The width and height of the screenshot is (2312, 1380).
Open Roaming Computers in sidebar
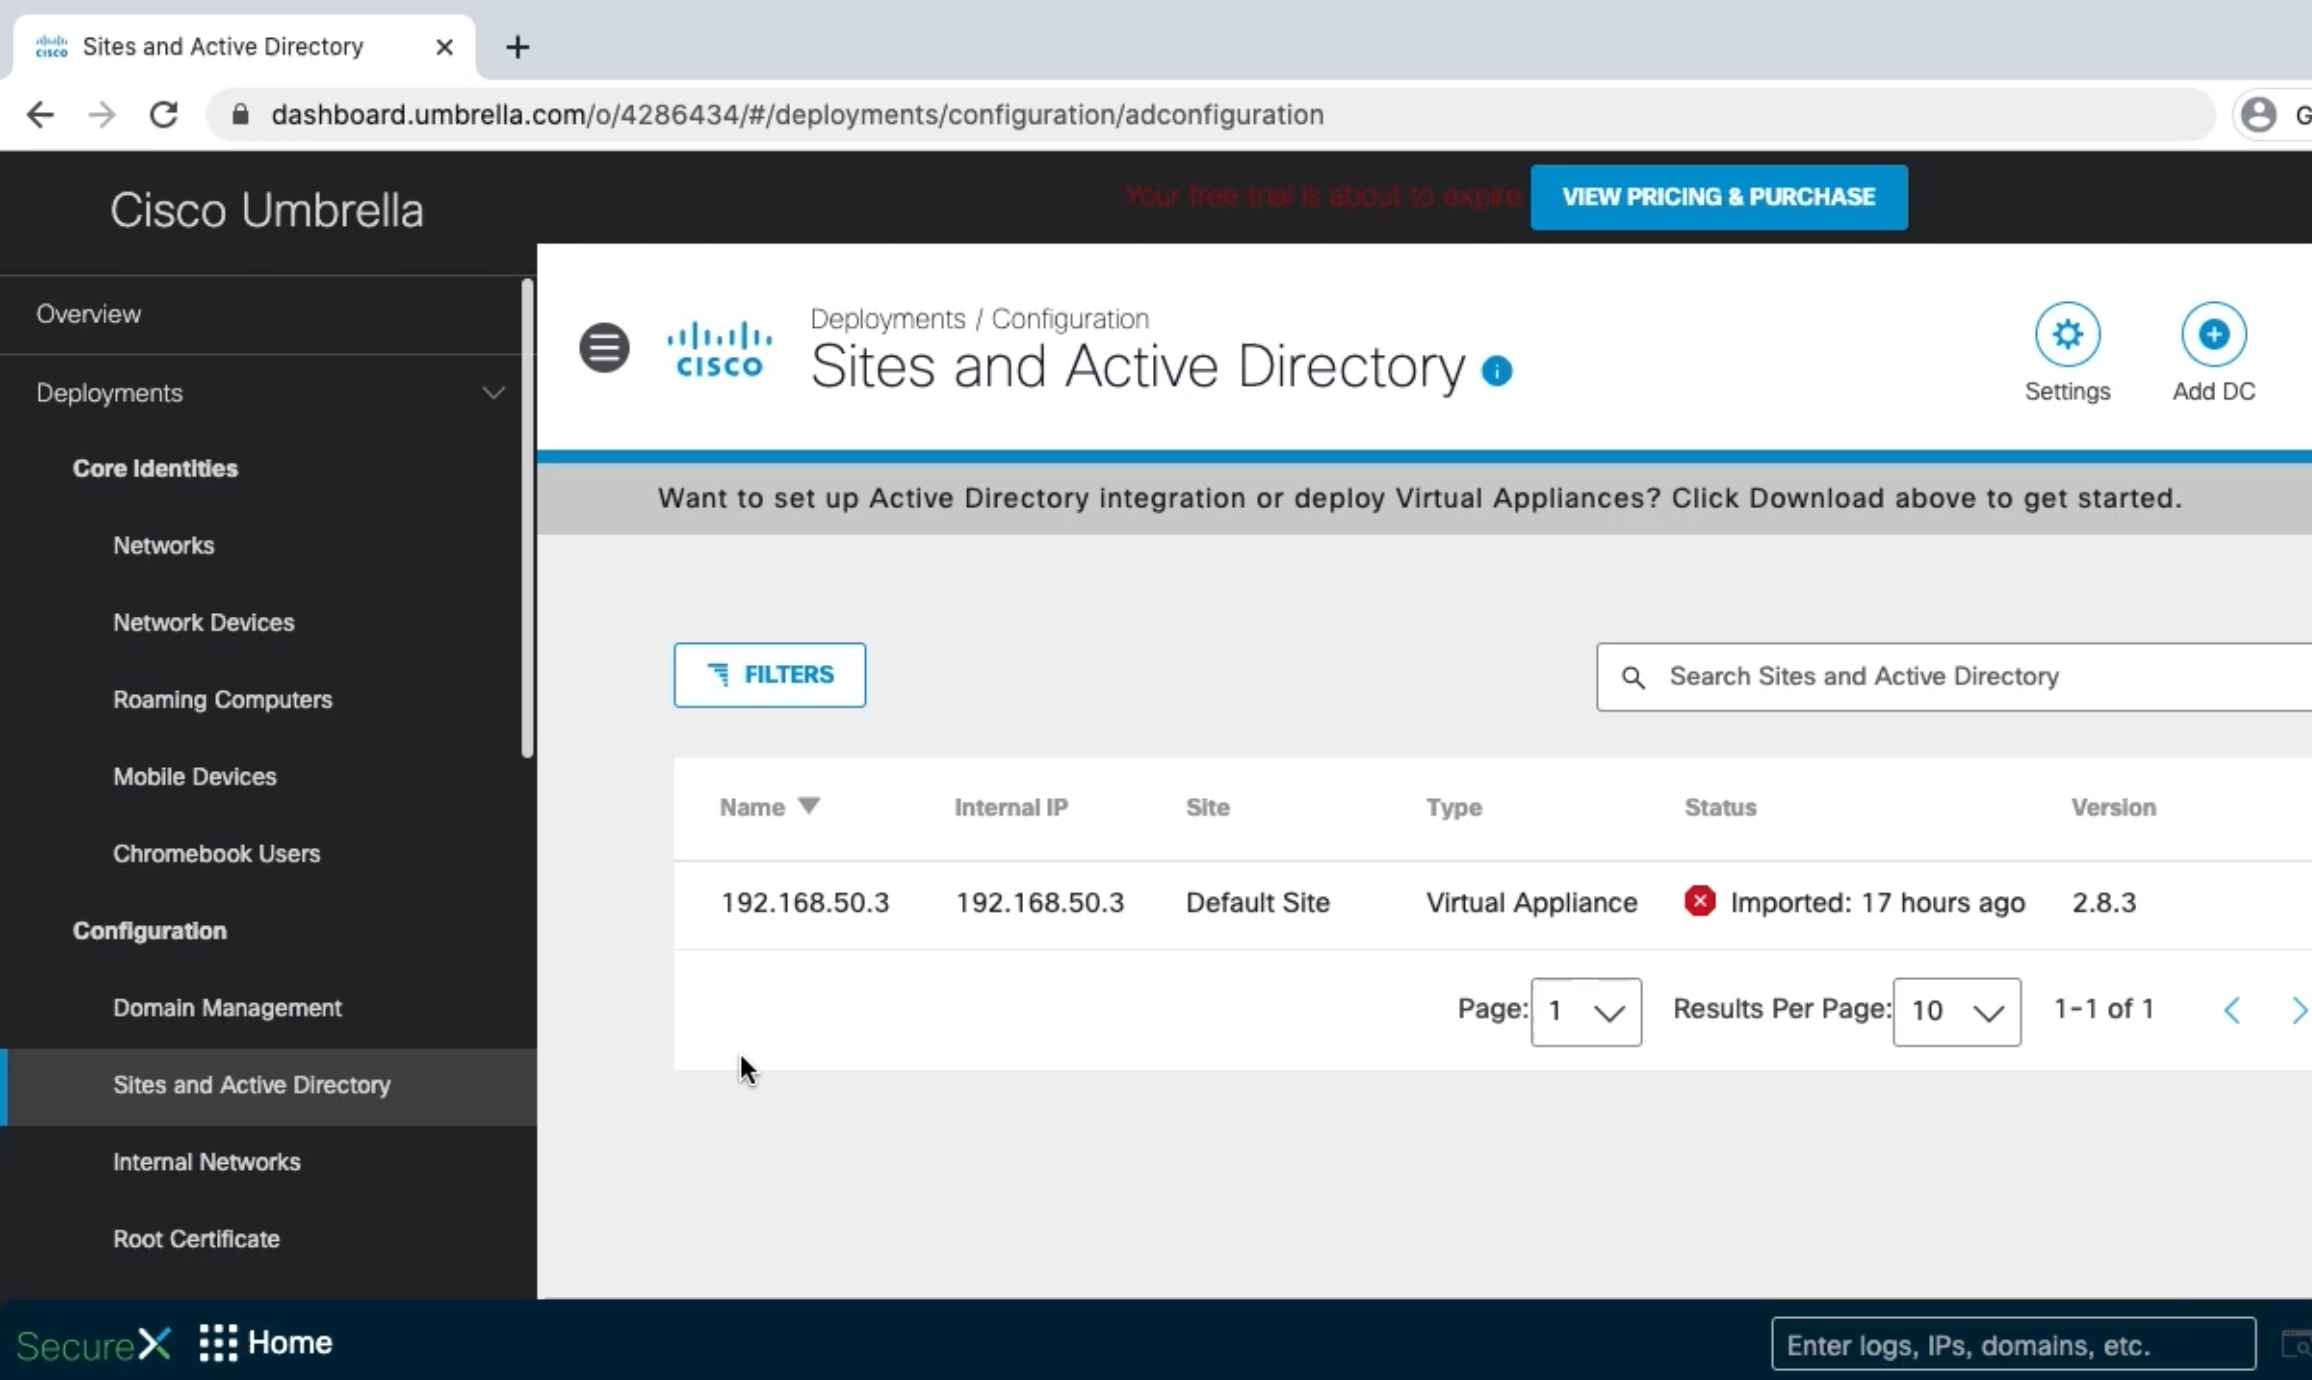(x=222, y=699)
